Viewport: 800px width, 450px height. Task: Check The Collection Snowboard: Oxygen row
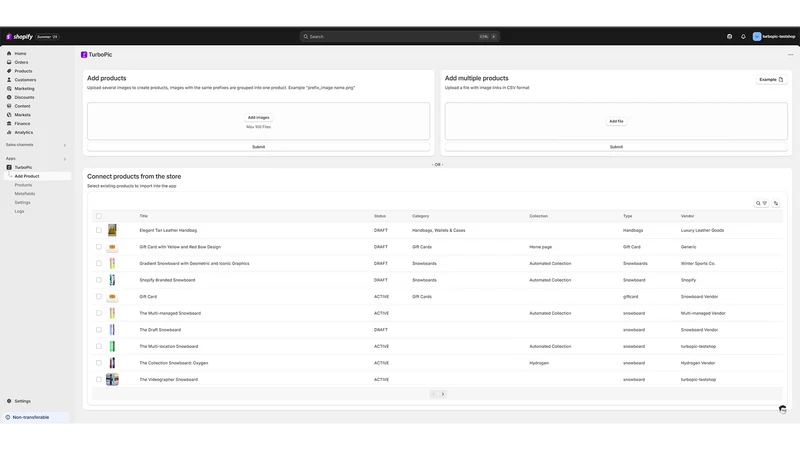[x=99, y=363]
